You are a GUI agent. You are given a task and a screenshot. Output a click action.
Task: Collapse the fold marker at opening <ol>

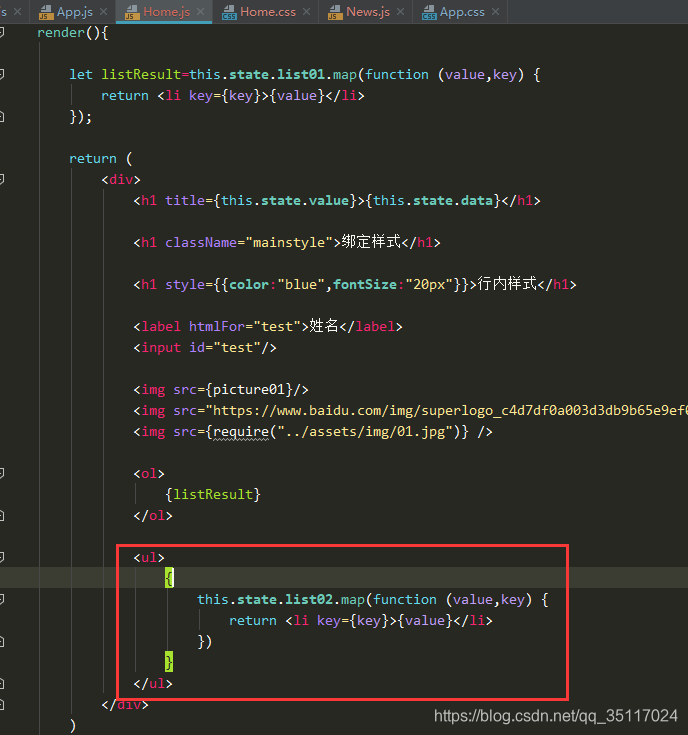(x=2, y=473)
